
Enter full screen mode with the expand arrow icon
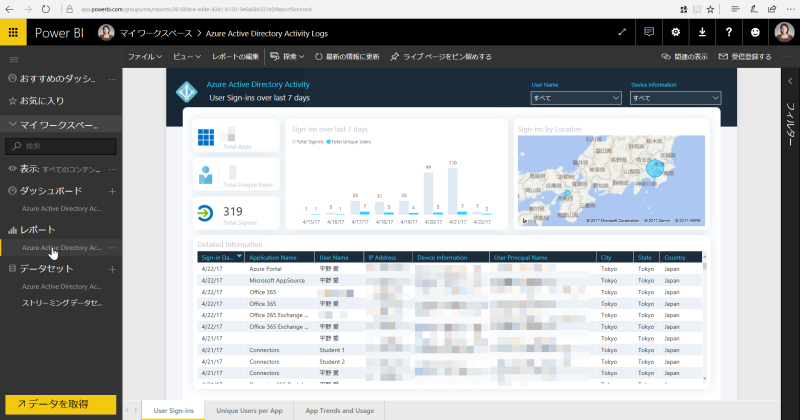[622, 32]
